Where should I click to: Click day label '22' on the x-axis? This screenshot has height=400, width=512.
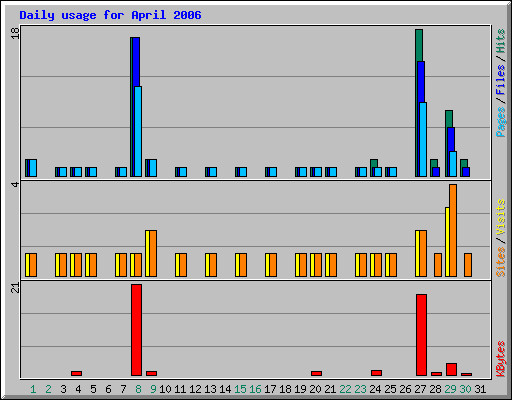coord(345,389)
